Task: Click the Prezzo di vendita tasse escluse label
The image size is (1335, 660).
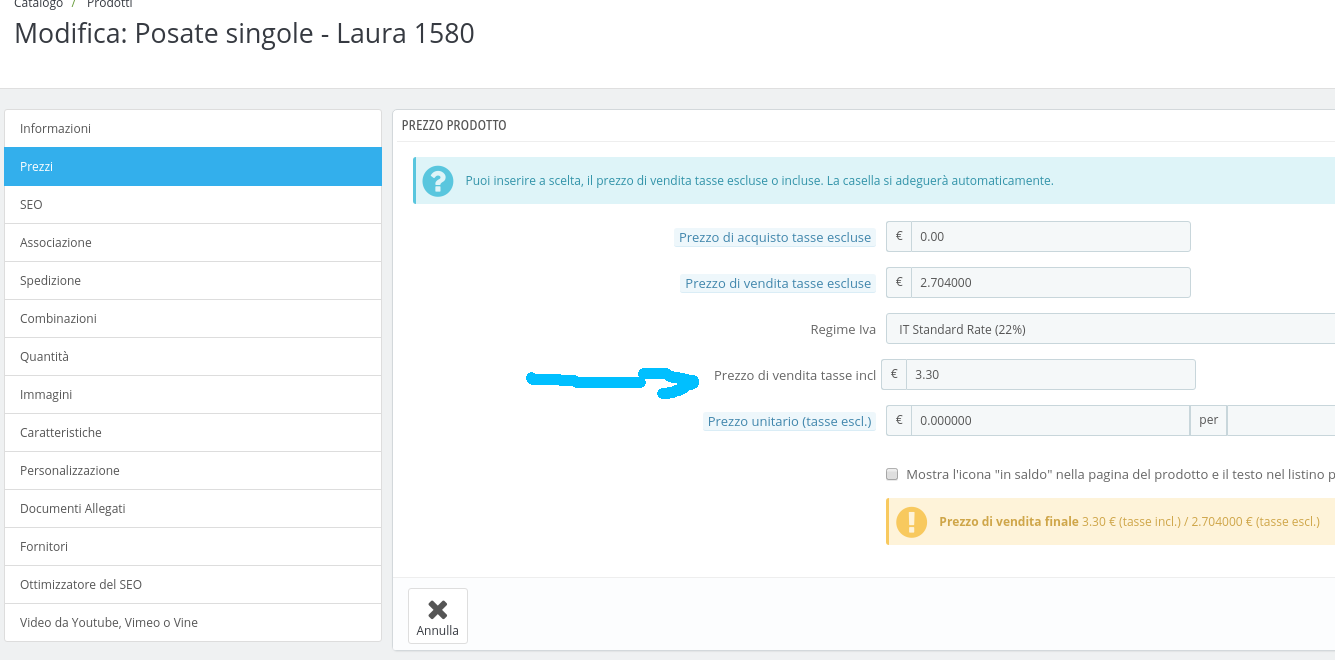Action: [778, 284]
